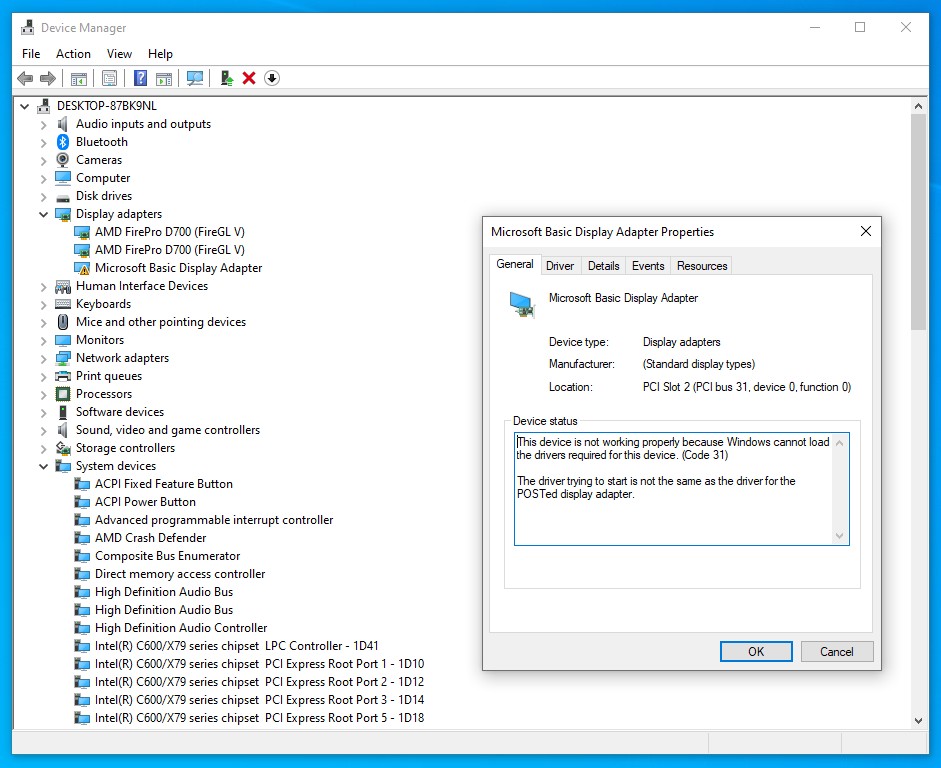Select ACPI Power Button device
Screen dimensions: 941x768
145,502
